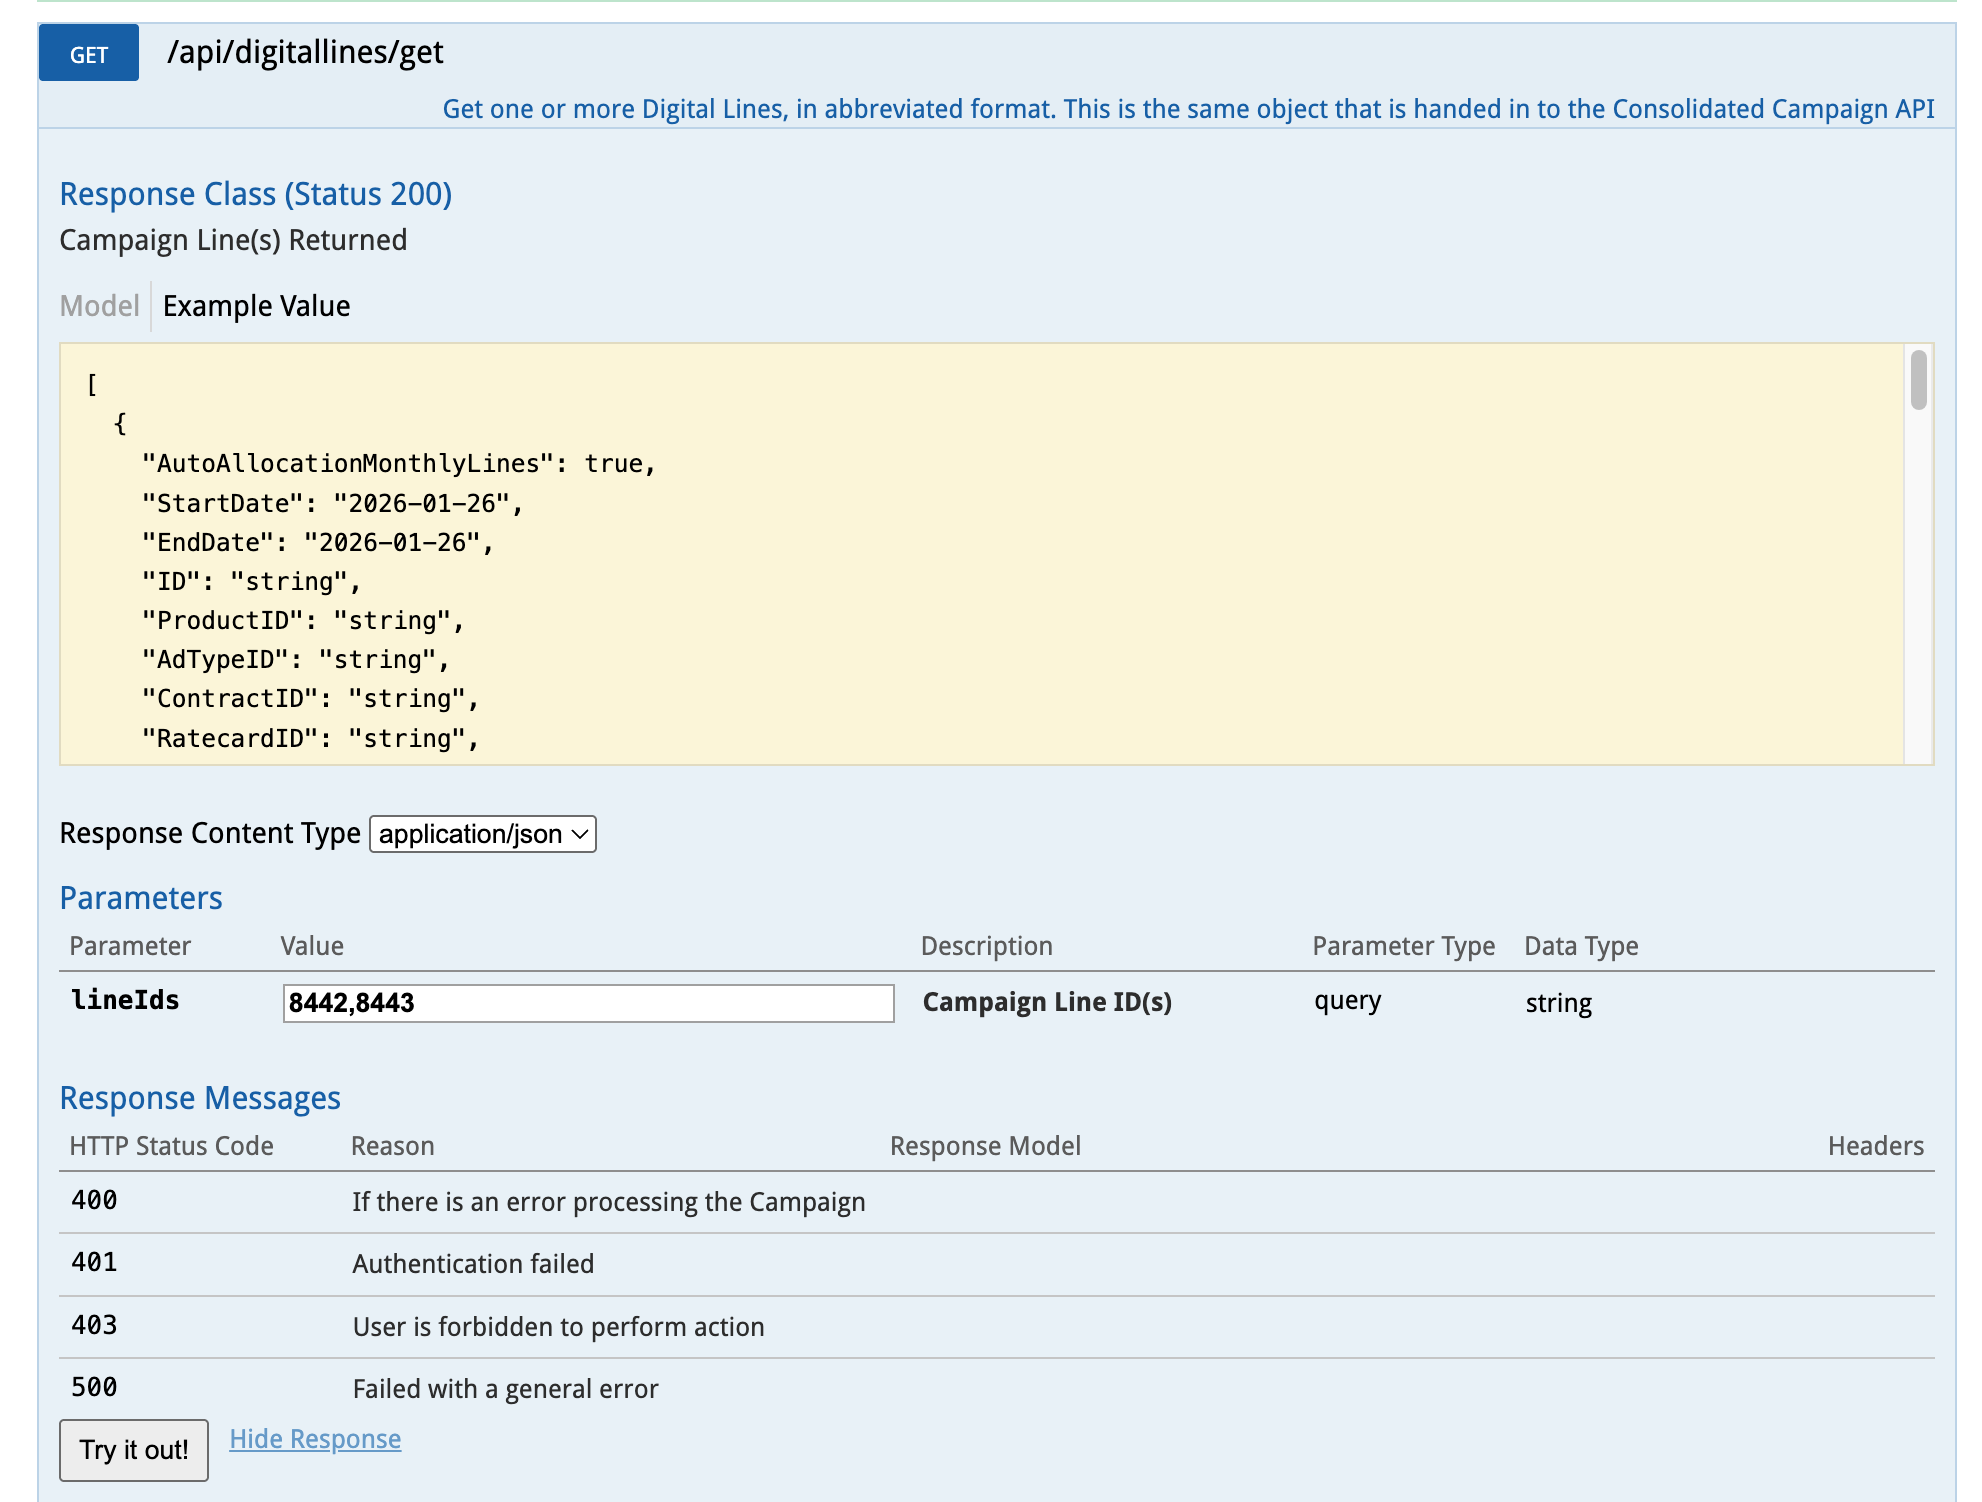Click the 500 general error row
The width and height of the screenshot is (1982, 1502).
coord(505,1389)
